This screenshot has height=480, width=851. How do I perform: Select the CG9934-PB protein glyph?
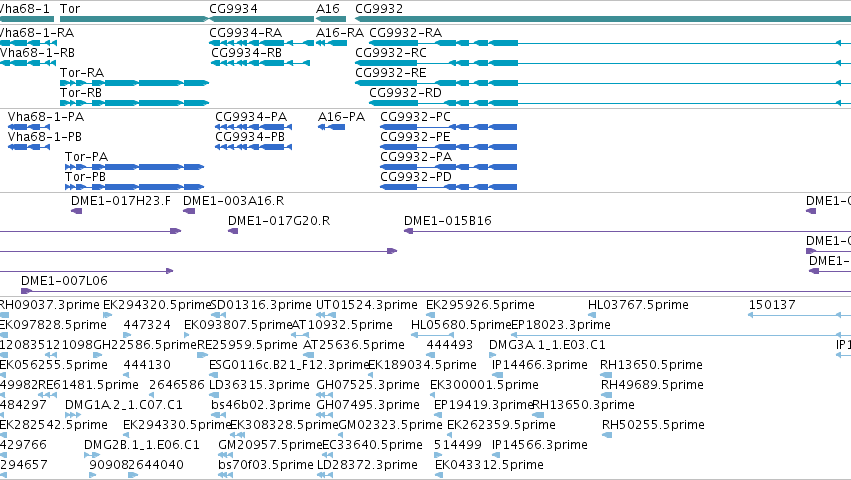(253, 147)
